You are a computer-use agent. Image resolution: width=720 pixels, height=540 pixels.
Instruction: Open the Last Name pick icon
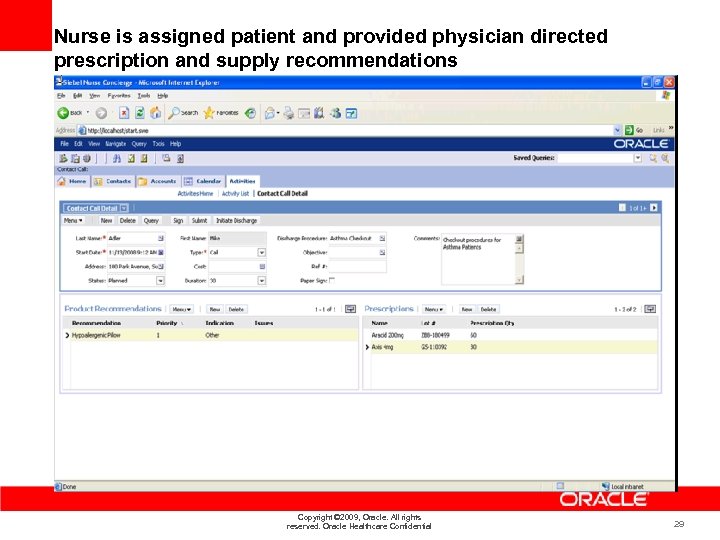coord(161,238)
